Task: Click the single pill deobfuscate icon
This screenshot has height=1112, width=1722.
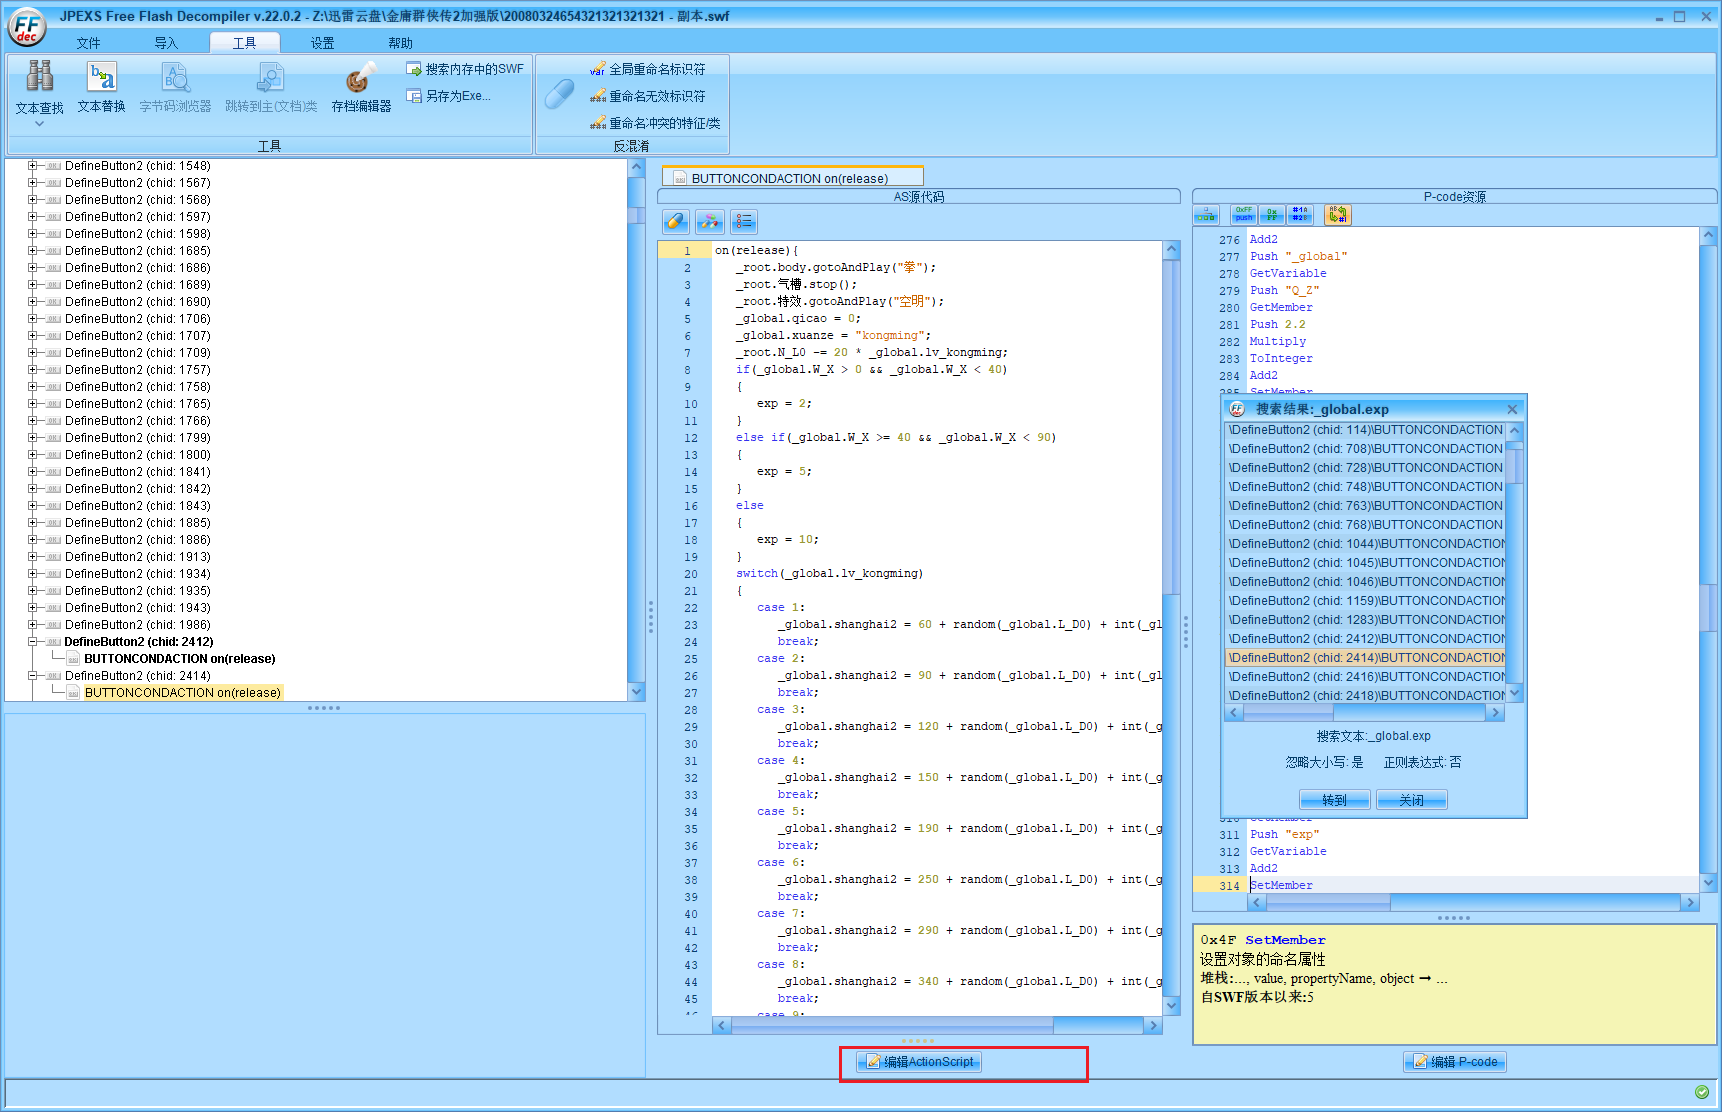Action: 676,221
